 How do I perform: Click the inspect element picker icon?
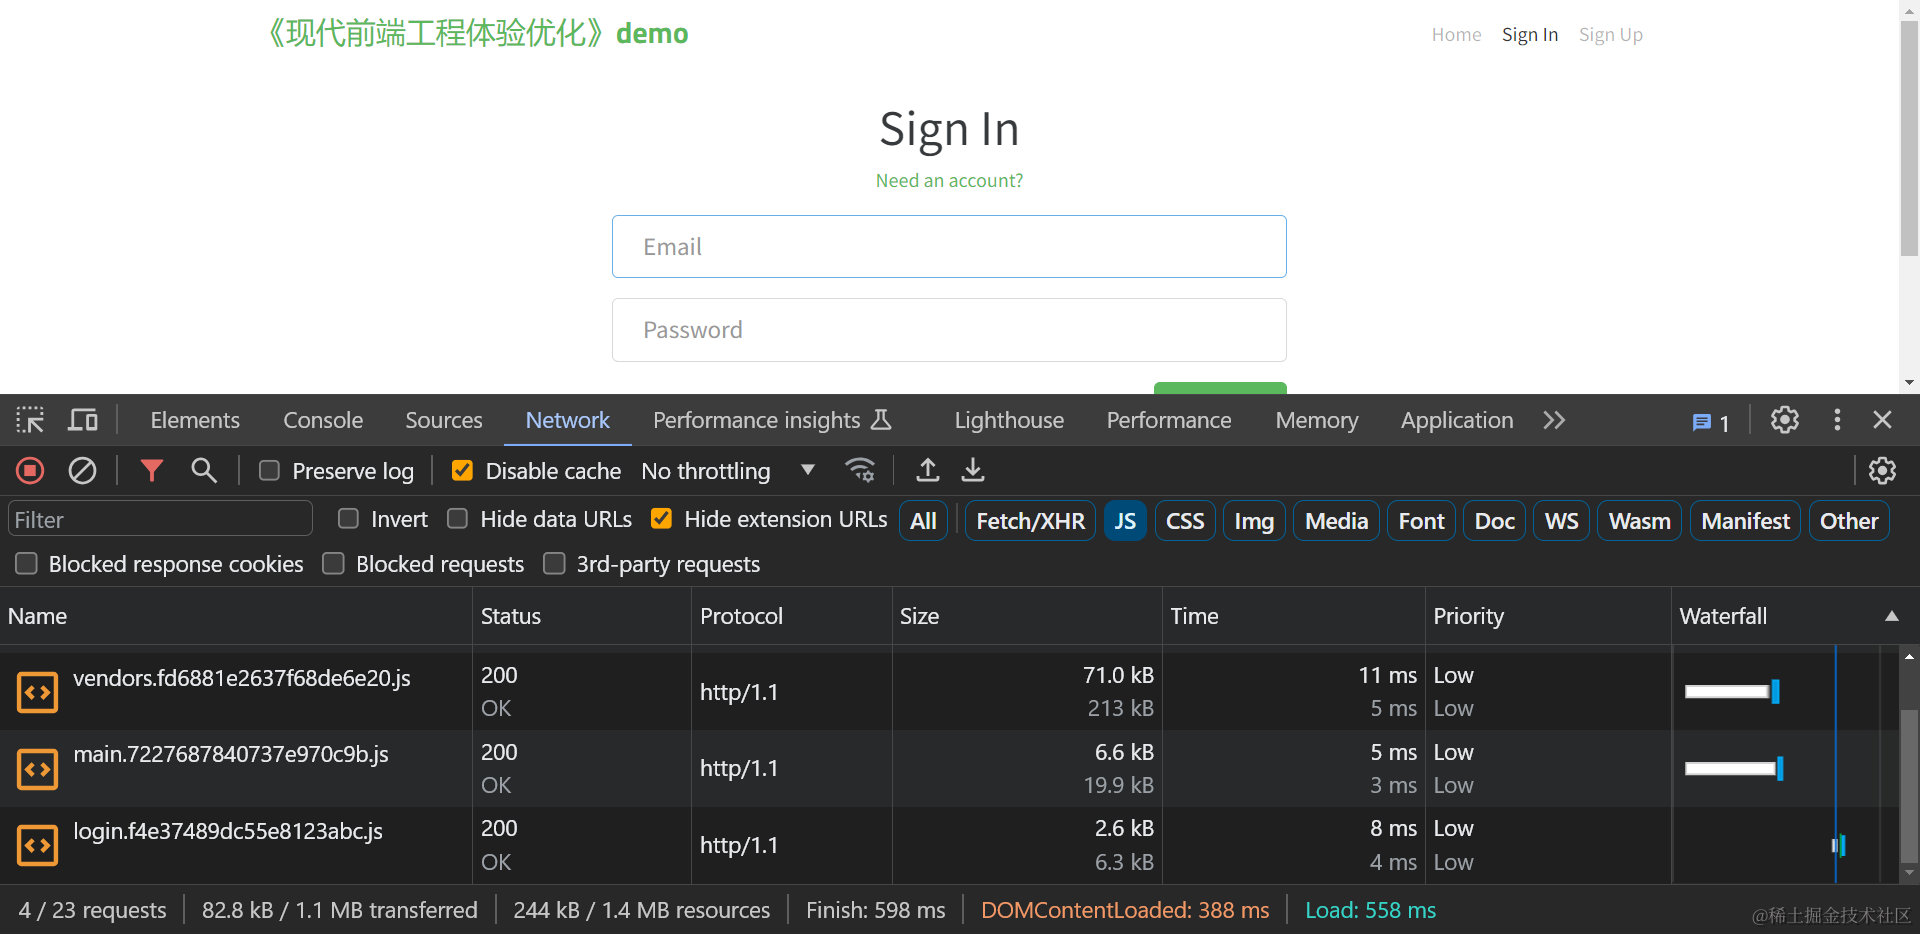coord(30,420)
